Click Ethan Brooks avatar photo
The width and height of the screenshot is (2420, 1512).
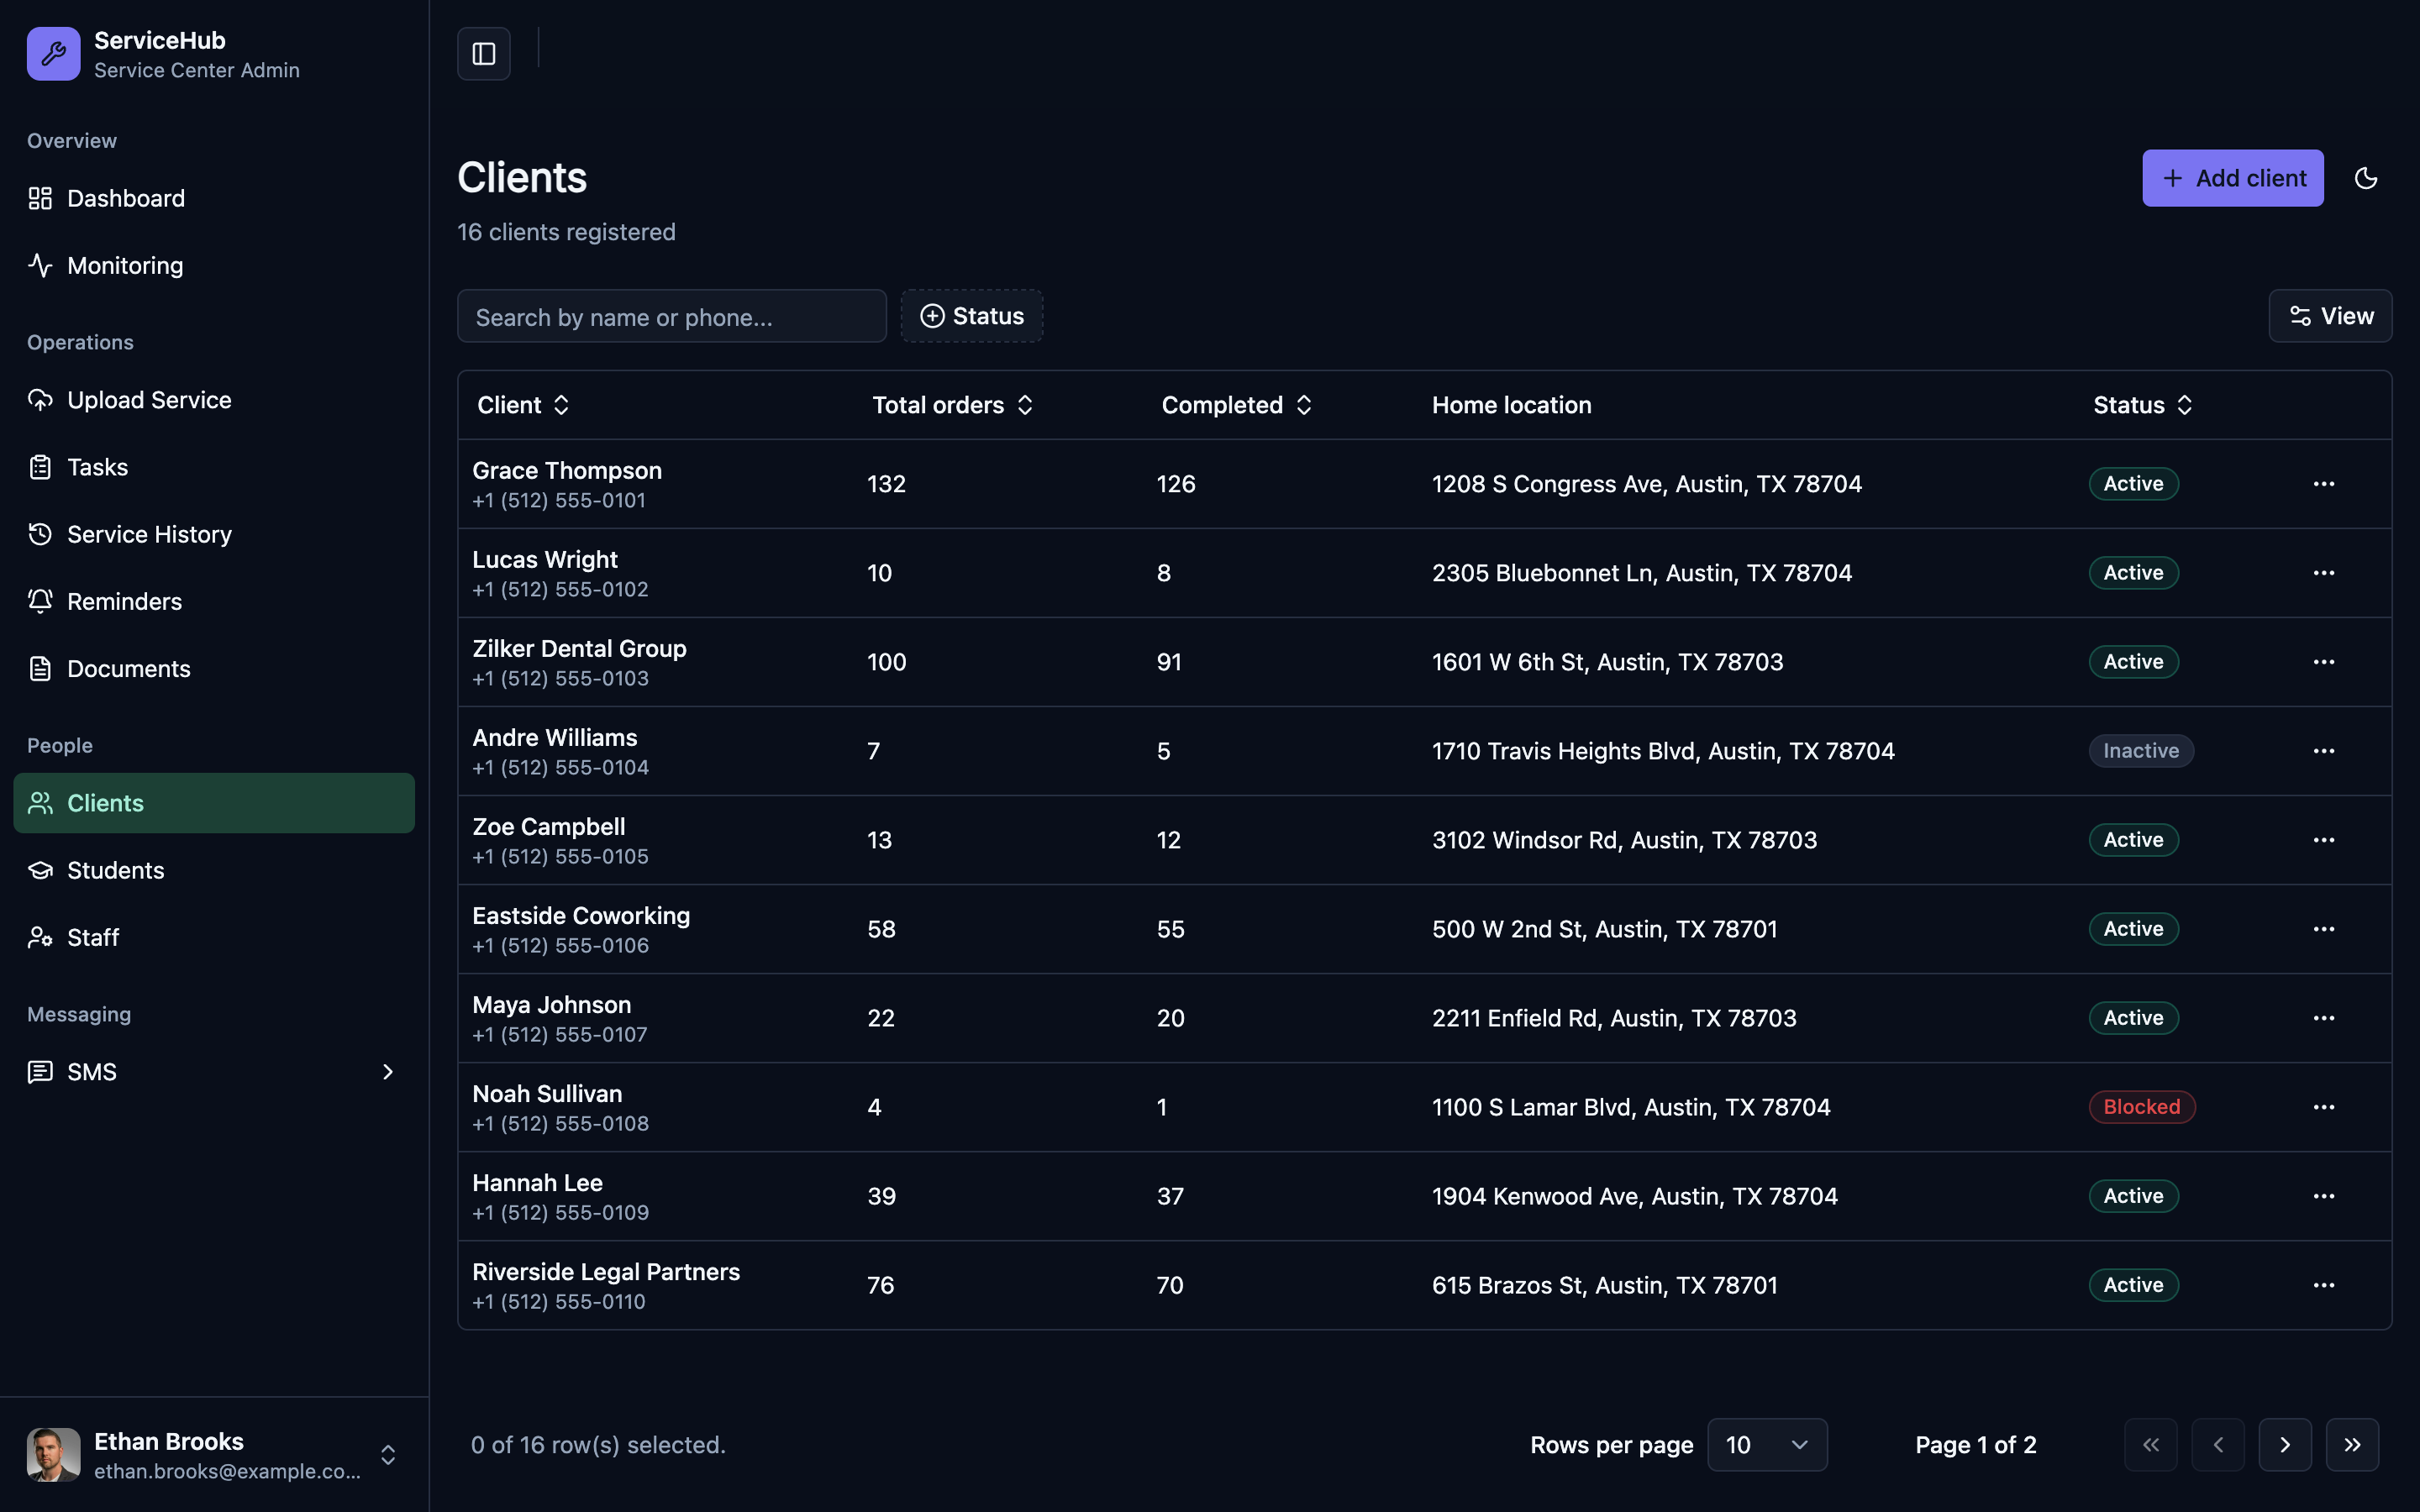point(54,1455)
